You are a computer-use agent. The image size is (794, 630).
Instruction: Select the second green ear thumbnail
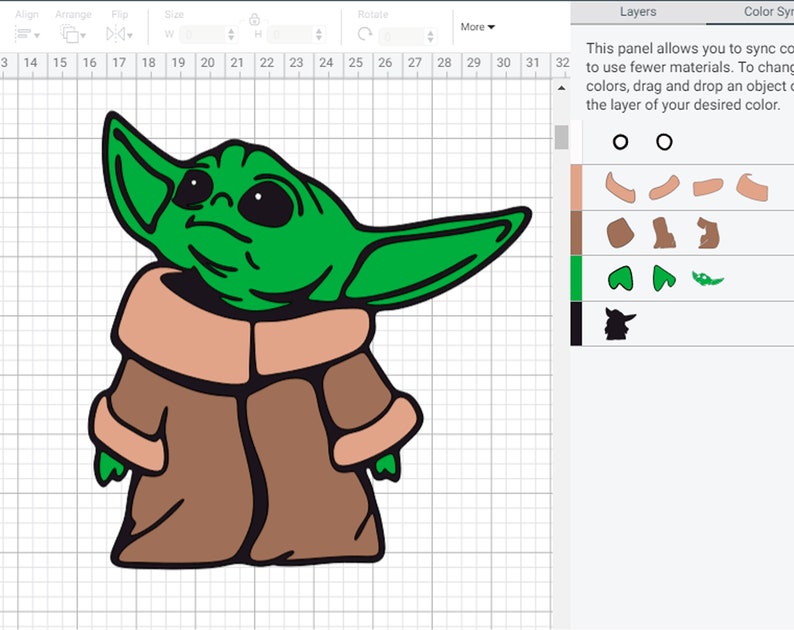point(664,278)
